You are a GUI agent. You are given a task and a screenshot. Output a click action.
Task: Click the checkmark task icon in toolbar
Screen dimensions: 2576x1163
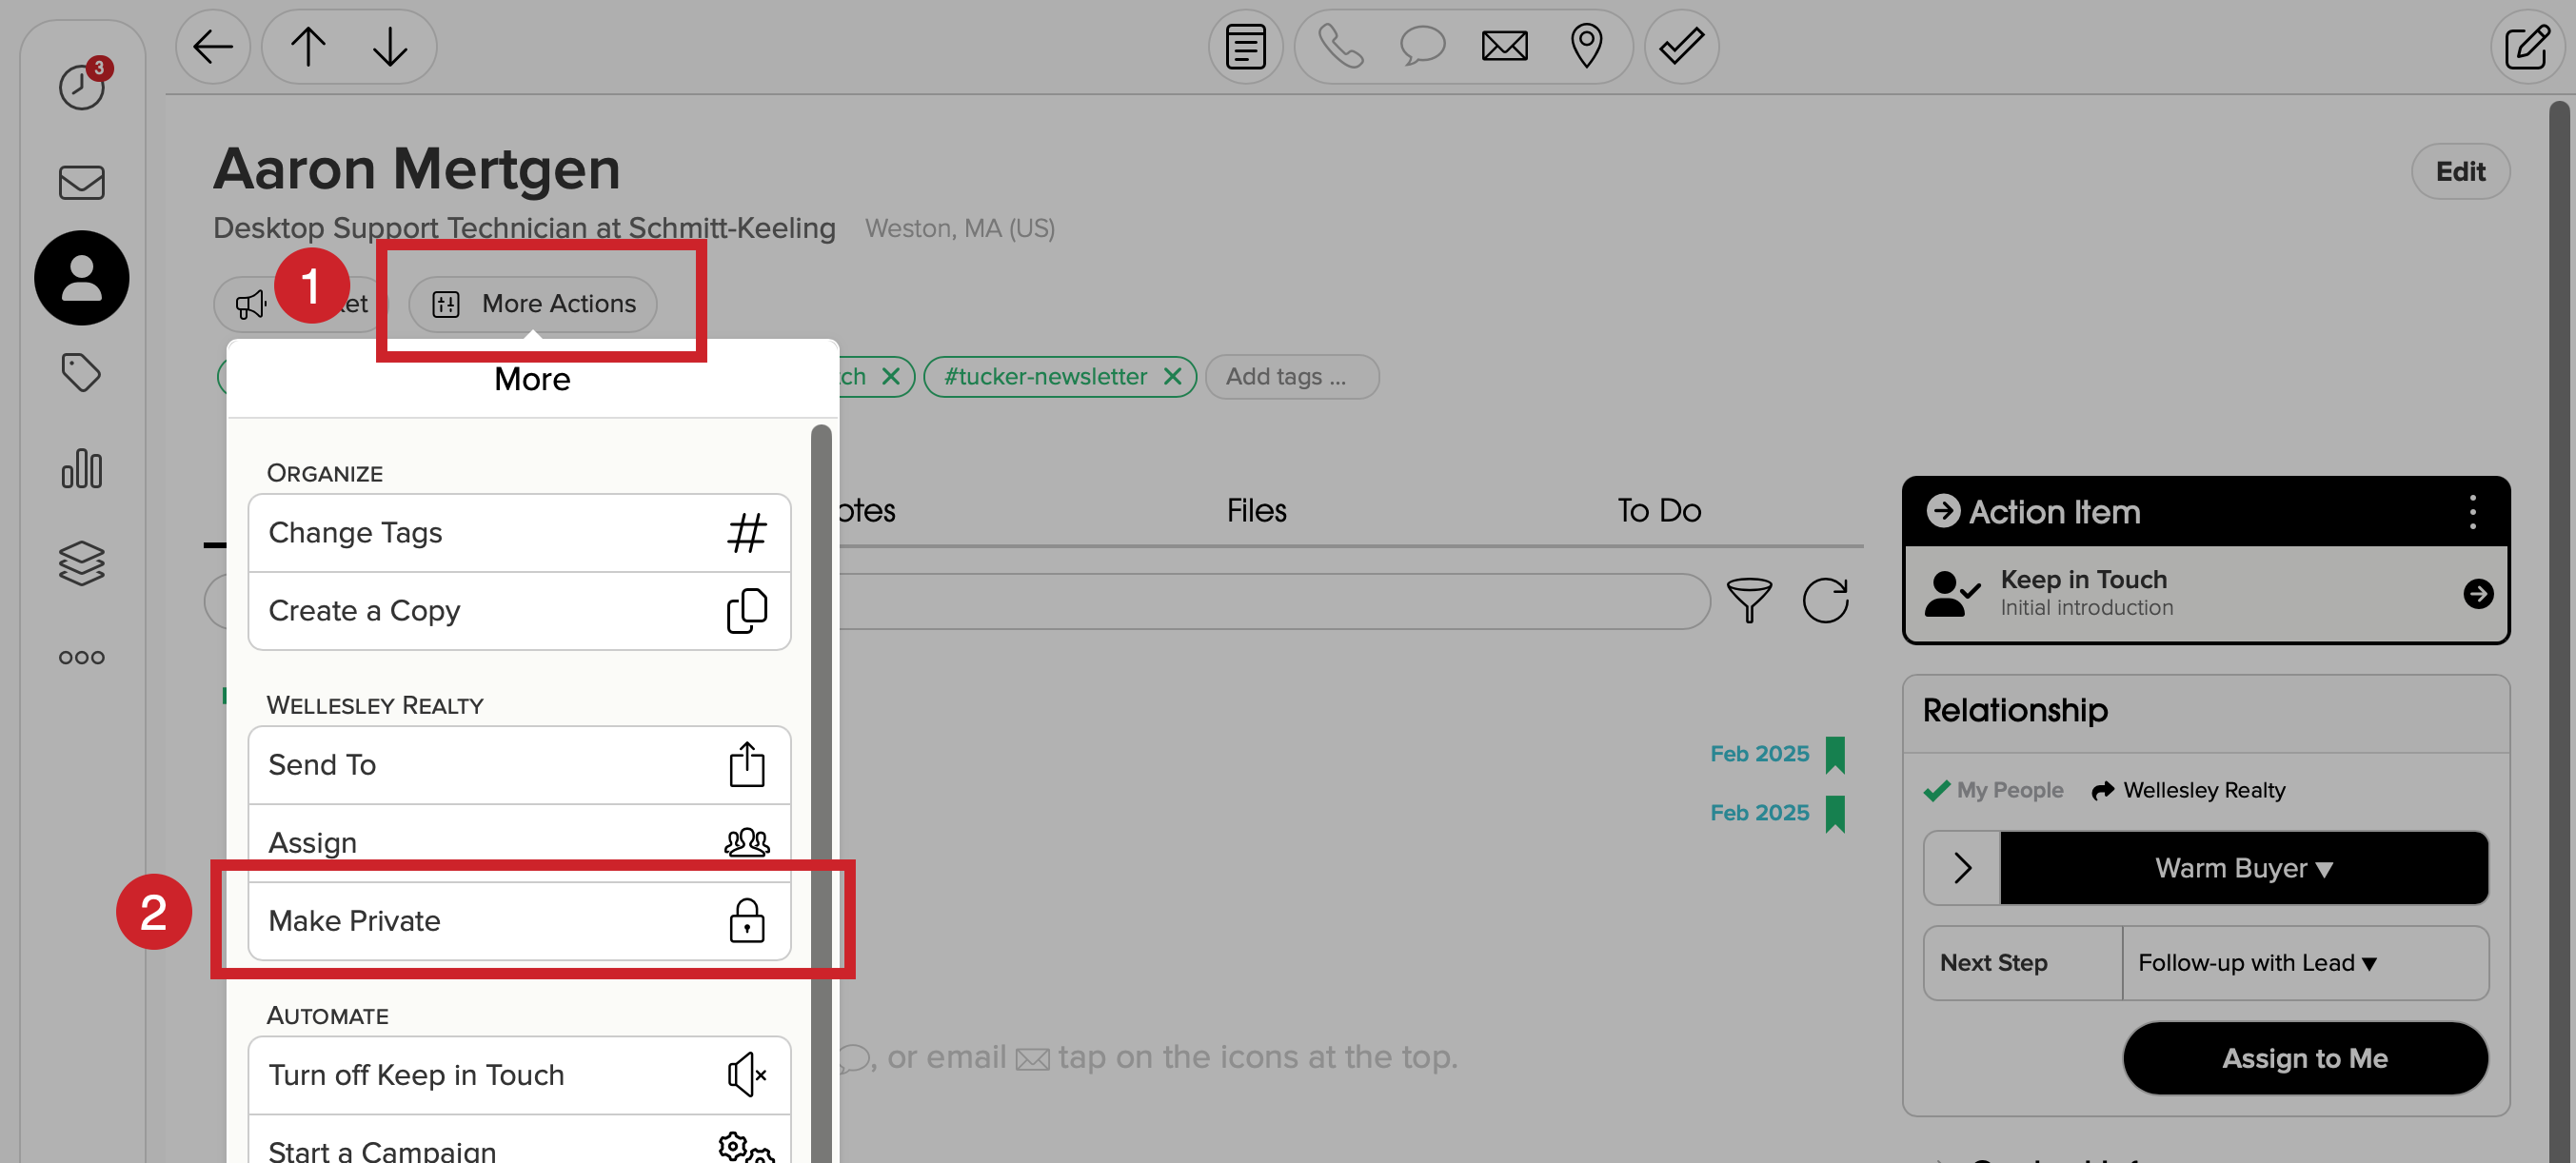point(1681,46)
